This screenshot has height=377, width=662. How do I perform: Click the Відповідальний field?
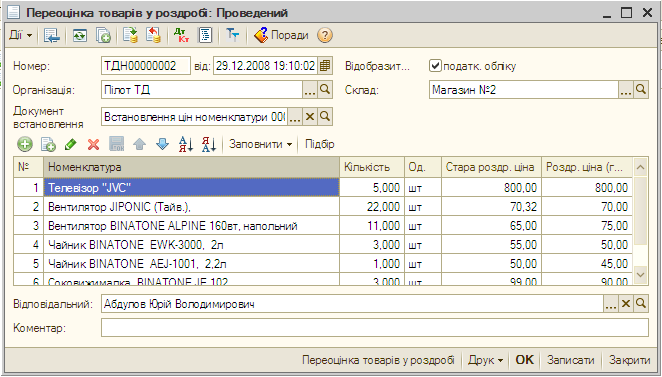pos(352,304)
